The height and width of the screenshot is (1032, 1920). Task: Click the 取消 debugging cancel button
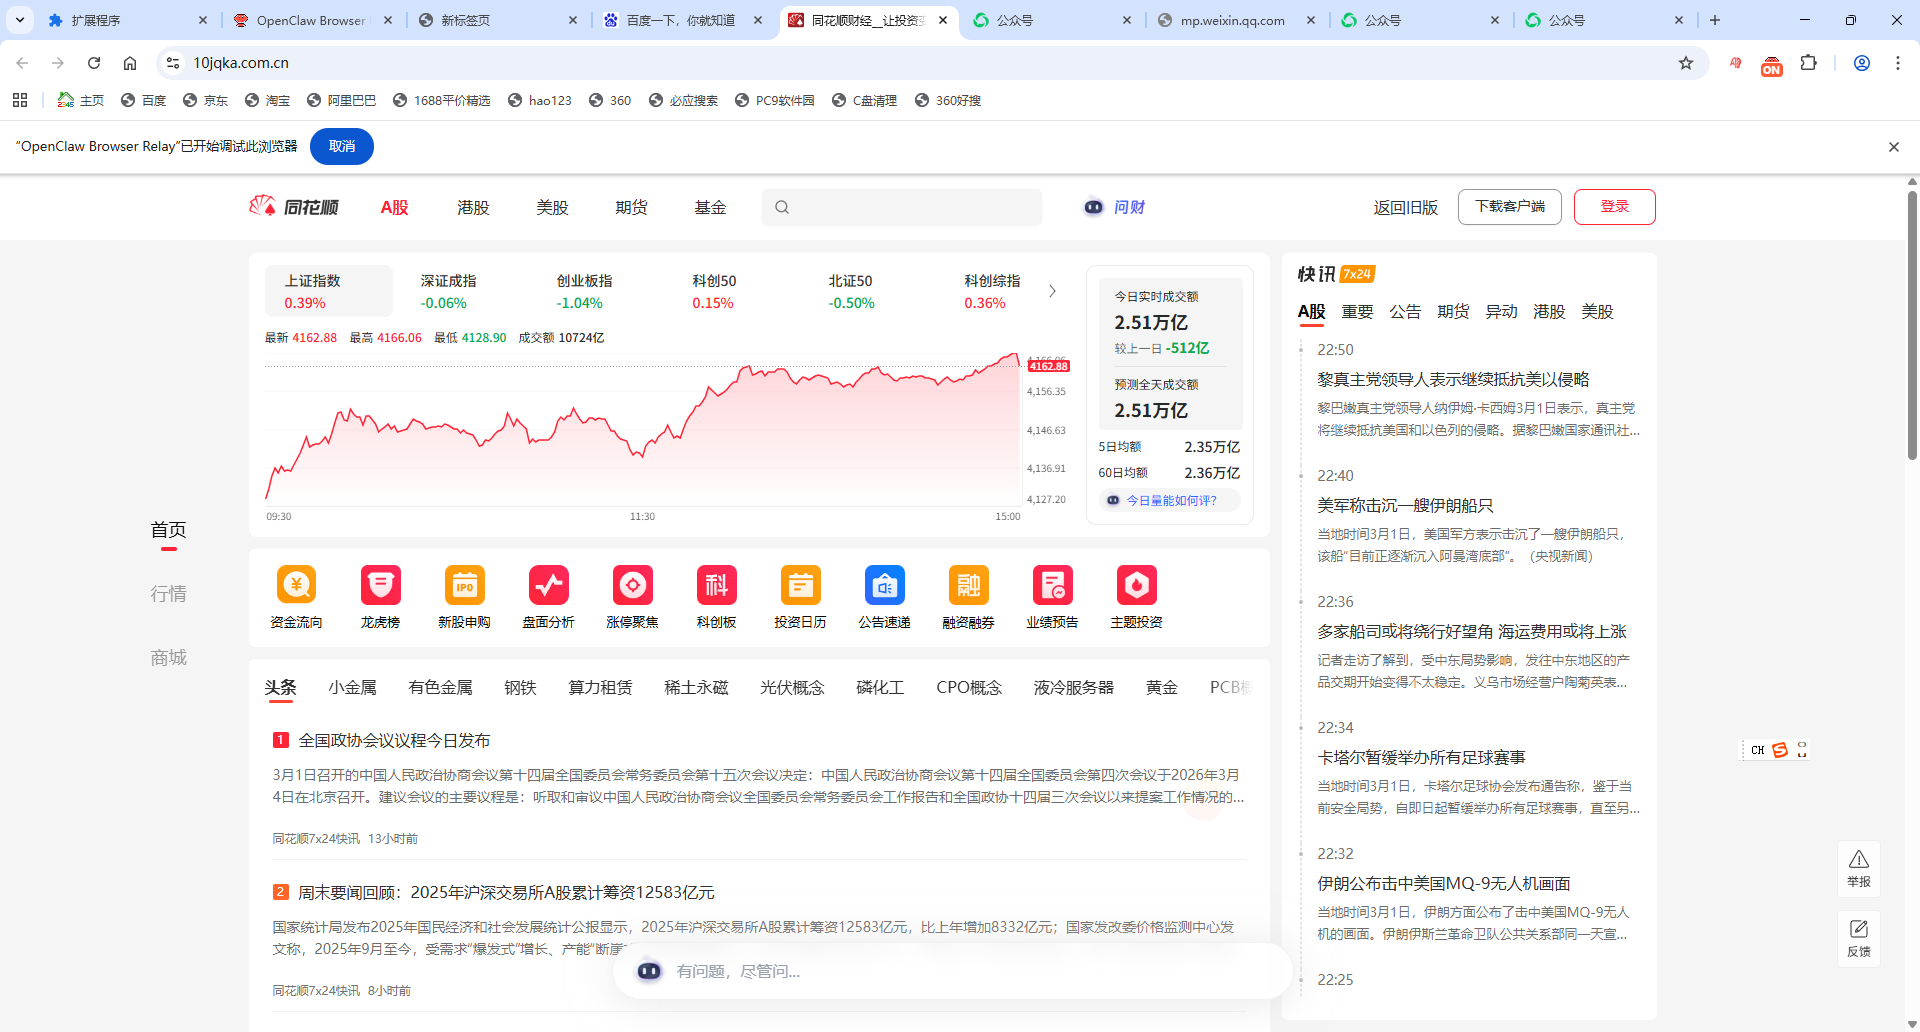(341, 146)
